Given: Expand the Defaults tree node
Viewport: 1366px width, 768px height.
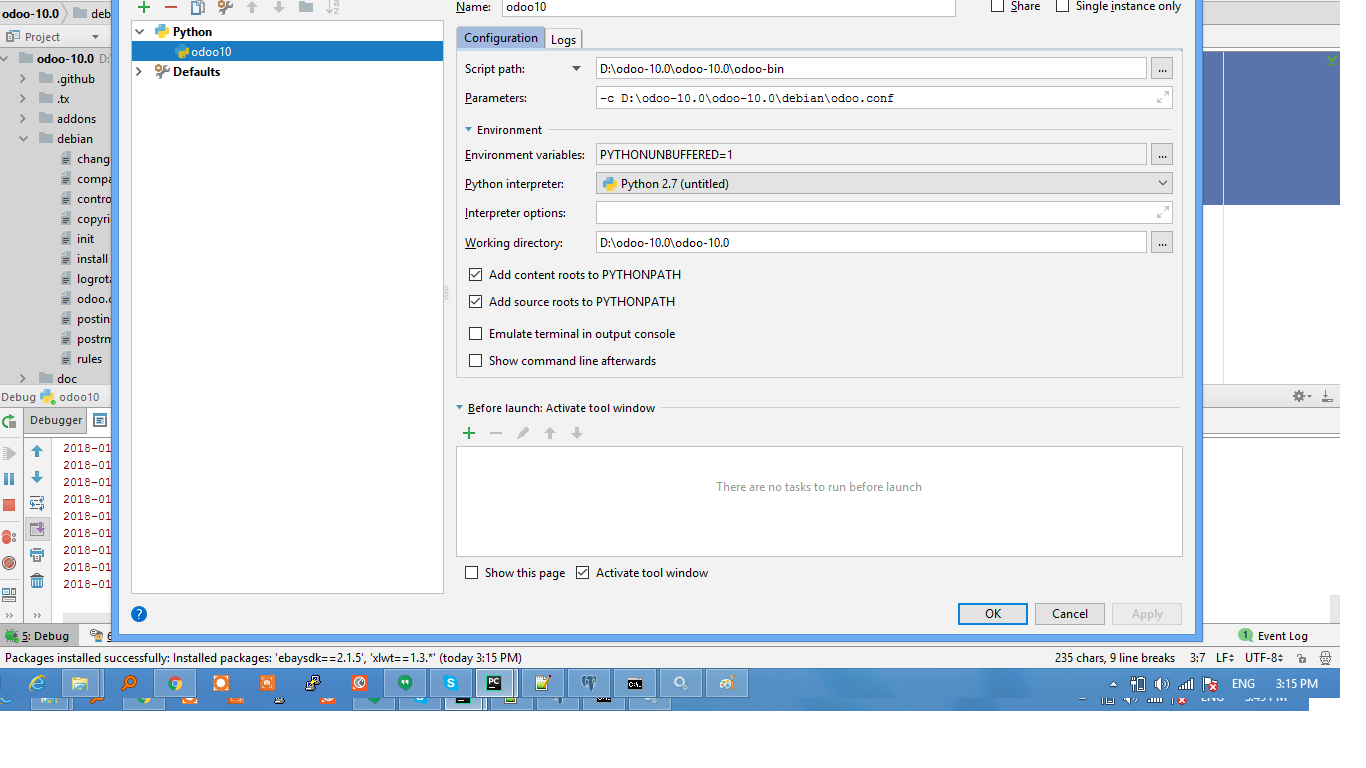Looking at the screenshot, I should pyautogui.click(x=140, y=72).
